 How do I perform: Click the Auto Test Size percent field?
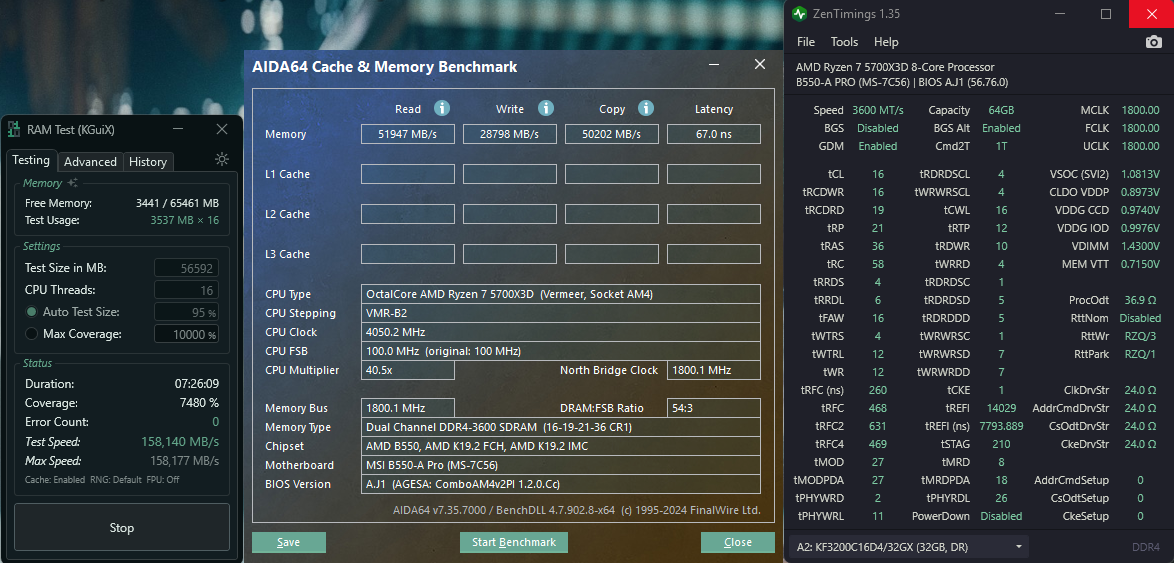coord(186,312)
